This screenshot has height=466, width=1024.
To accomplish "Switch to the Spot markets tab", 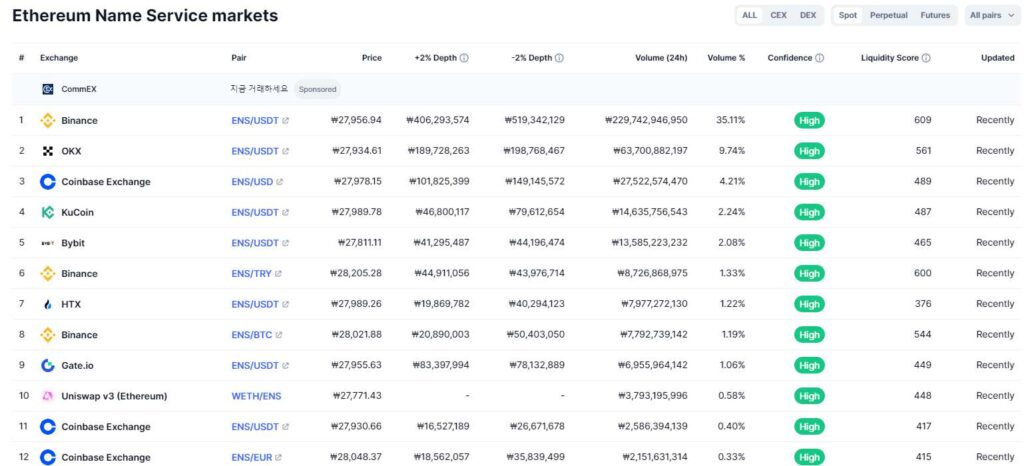I will tap(848, 15).
